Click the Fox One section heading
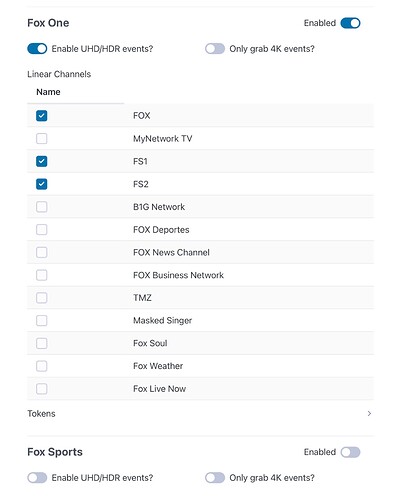The image size is (395, 500). (x=48, y=23)
